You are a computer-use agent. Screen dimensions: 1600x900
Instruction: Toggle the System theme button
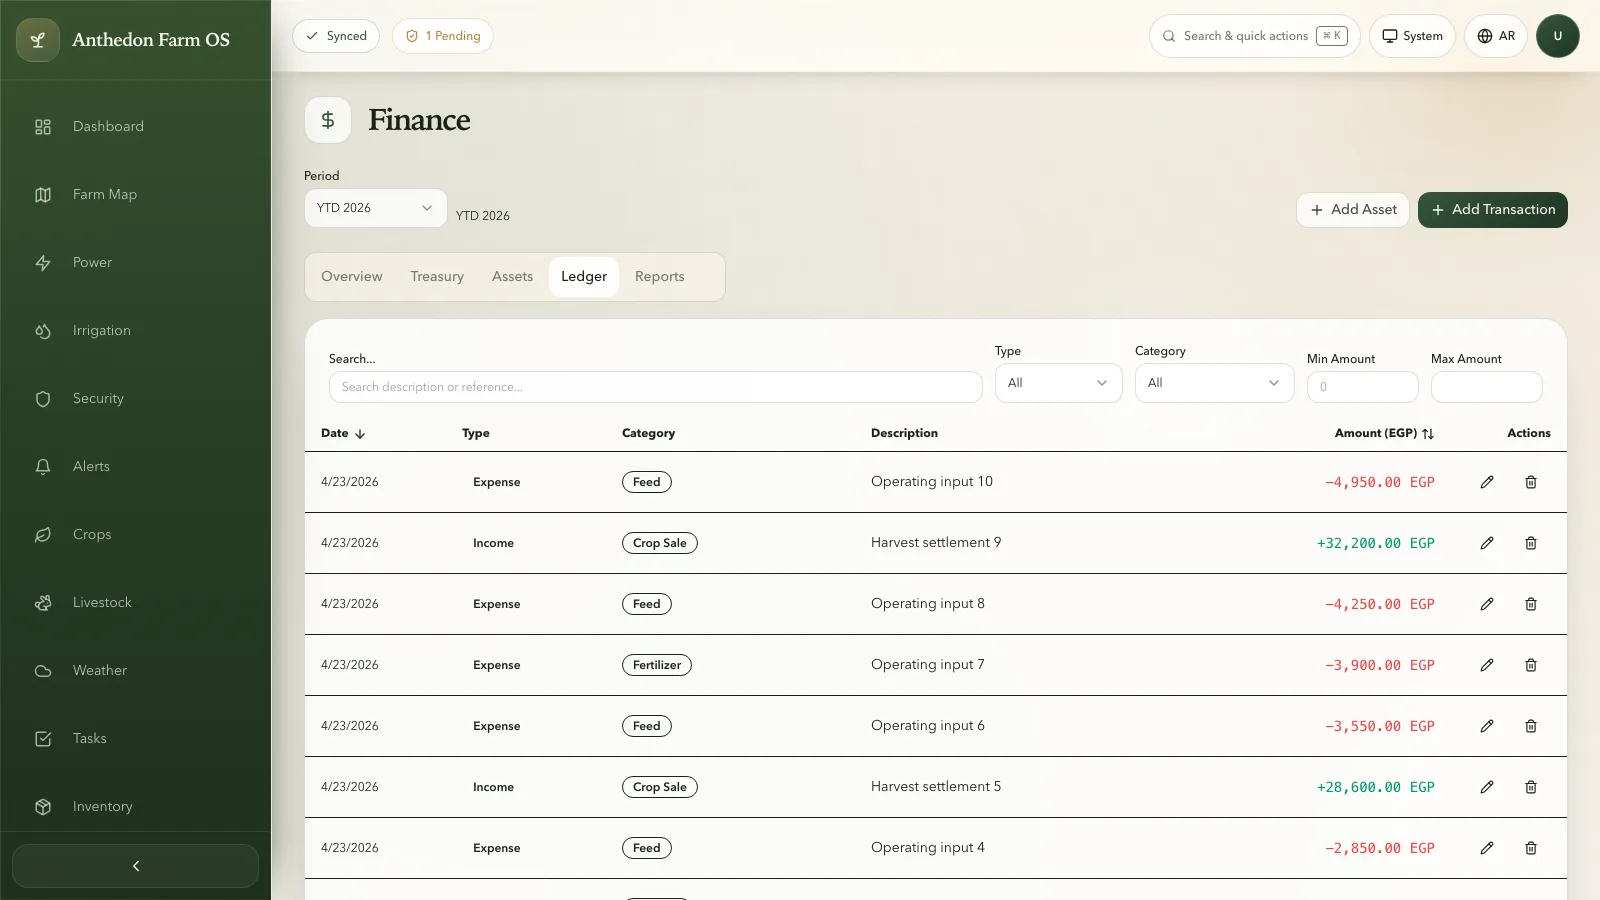[x=1412, y=36]
